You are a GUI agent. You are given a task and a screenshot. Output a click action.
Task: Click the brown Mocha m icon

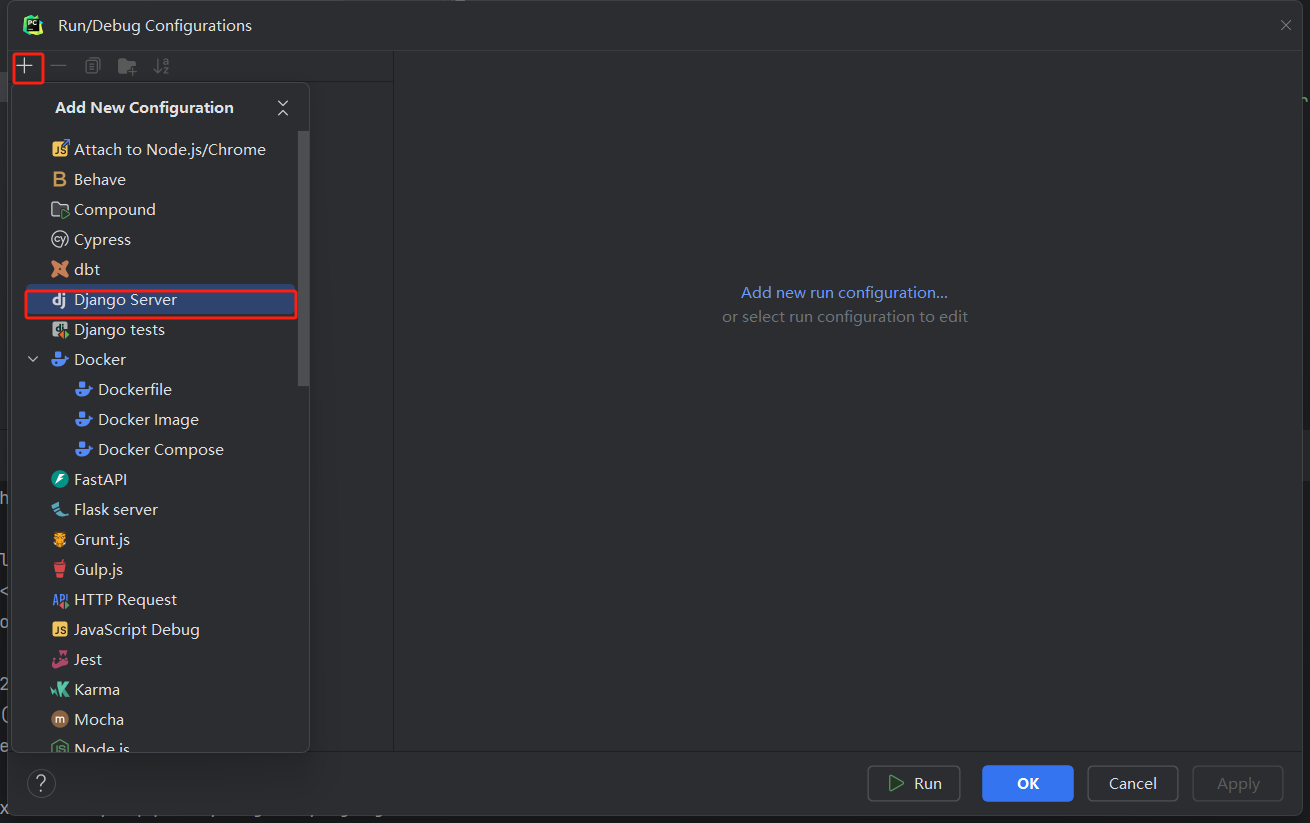(60, 719)
